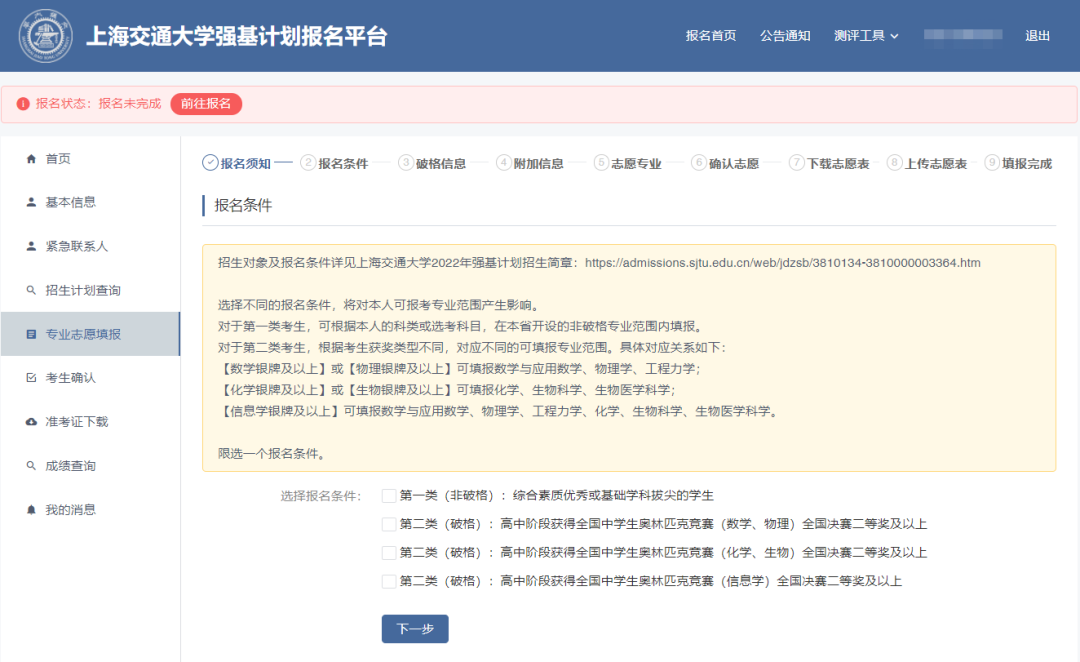
Task: Open 紧急联系人 via its sidebar icon
Action: click(30, 246)
